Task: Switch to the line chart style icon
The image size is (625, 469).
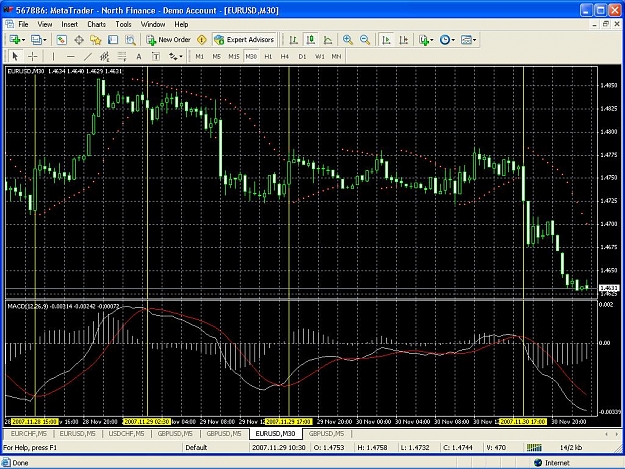Action: tap(328, 40)
